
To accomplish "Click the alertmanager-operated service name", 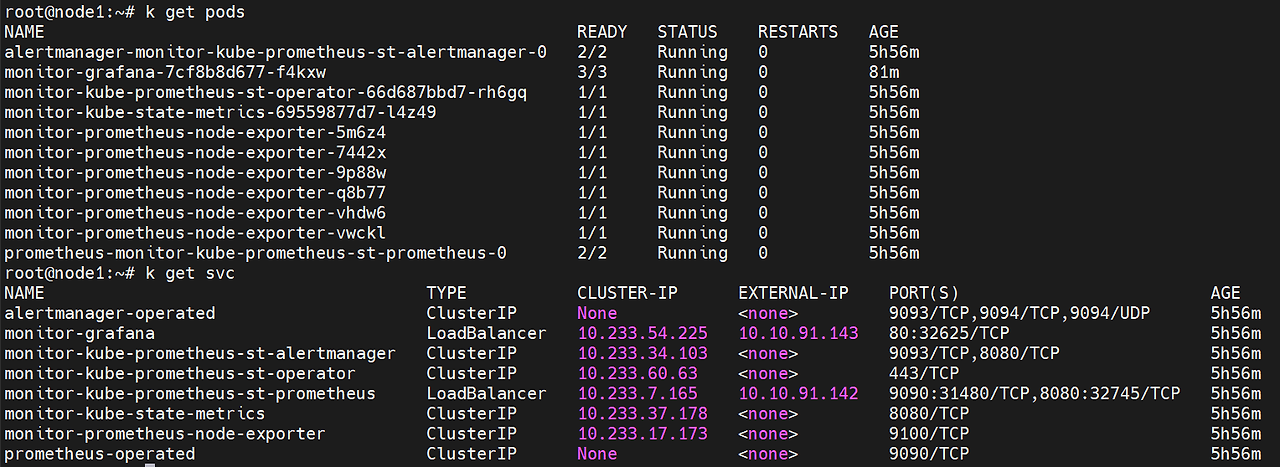I will tap(110, 313).
